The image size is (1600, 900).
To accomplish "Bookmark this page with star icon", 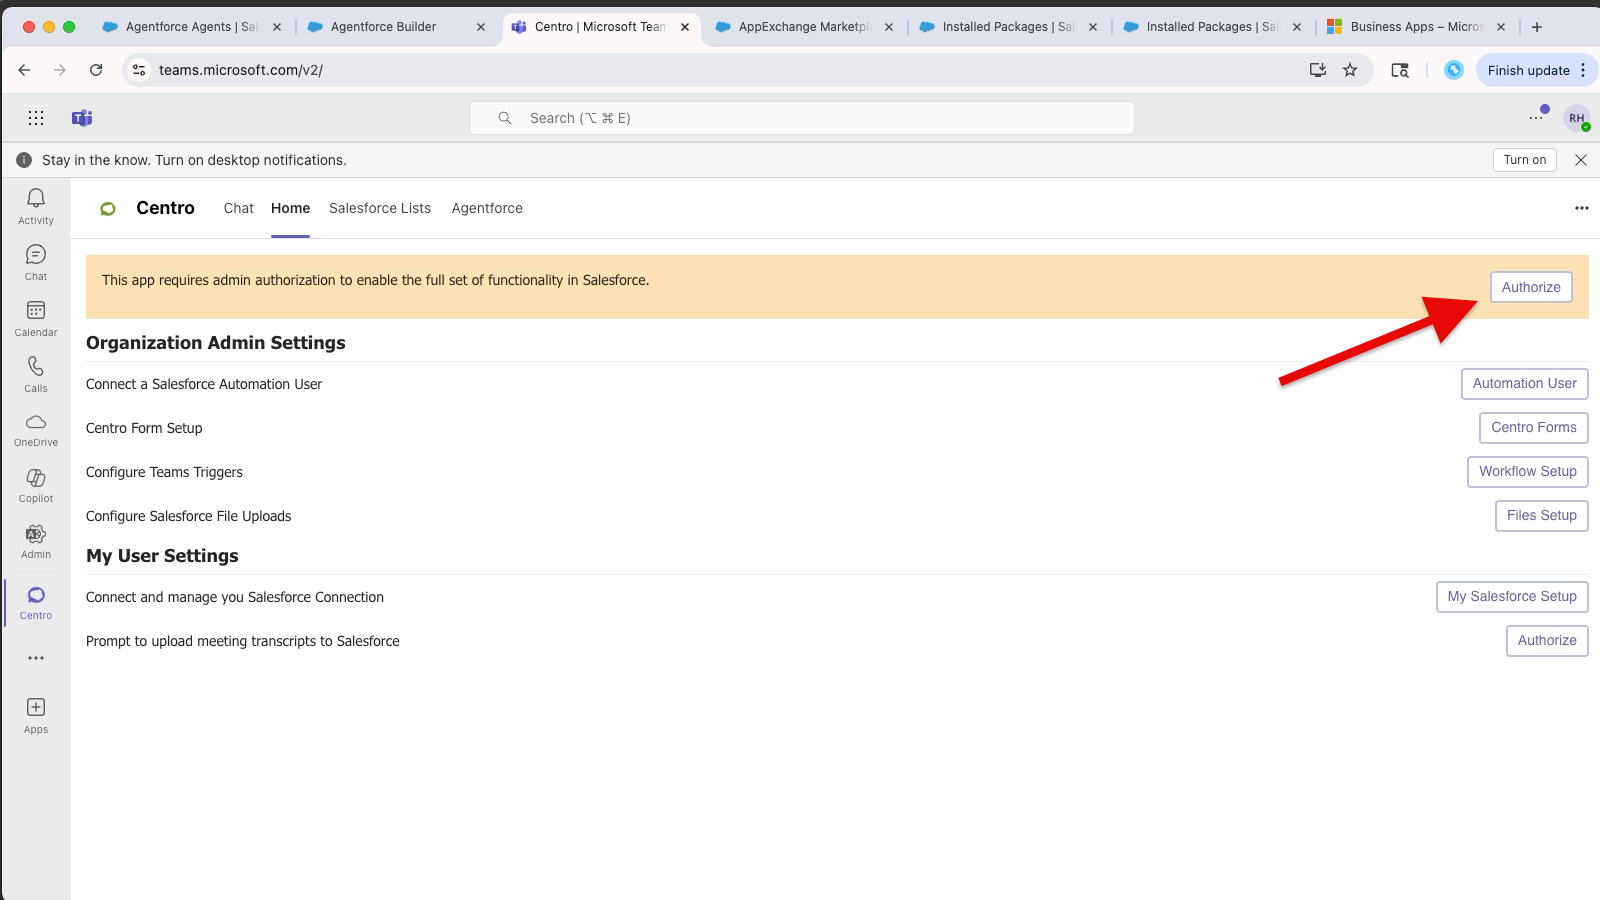I will coord(1350,70).
